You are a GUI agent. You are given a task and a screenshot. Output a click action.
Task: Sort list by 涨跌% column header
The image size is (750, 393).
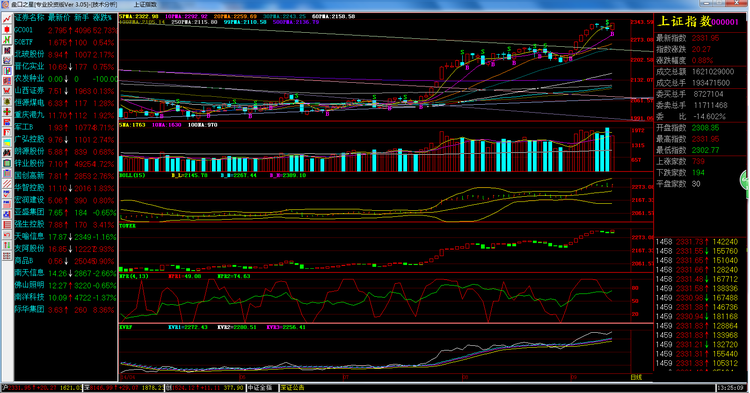pyautogui.click(x=102, y=18)
